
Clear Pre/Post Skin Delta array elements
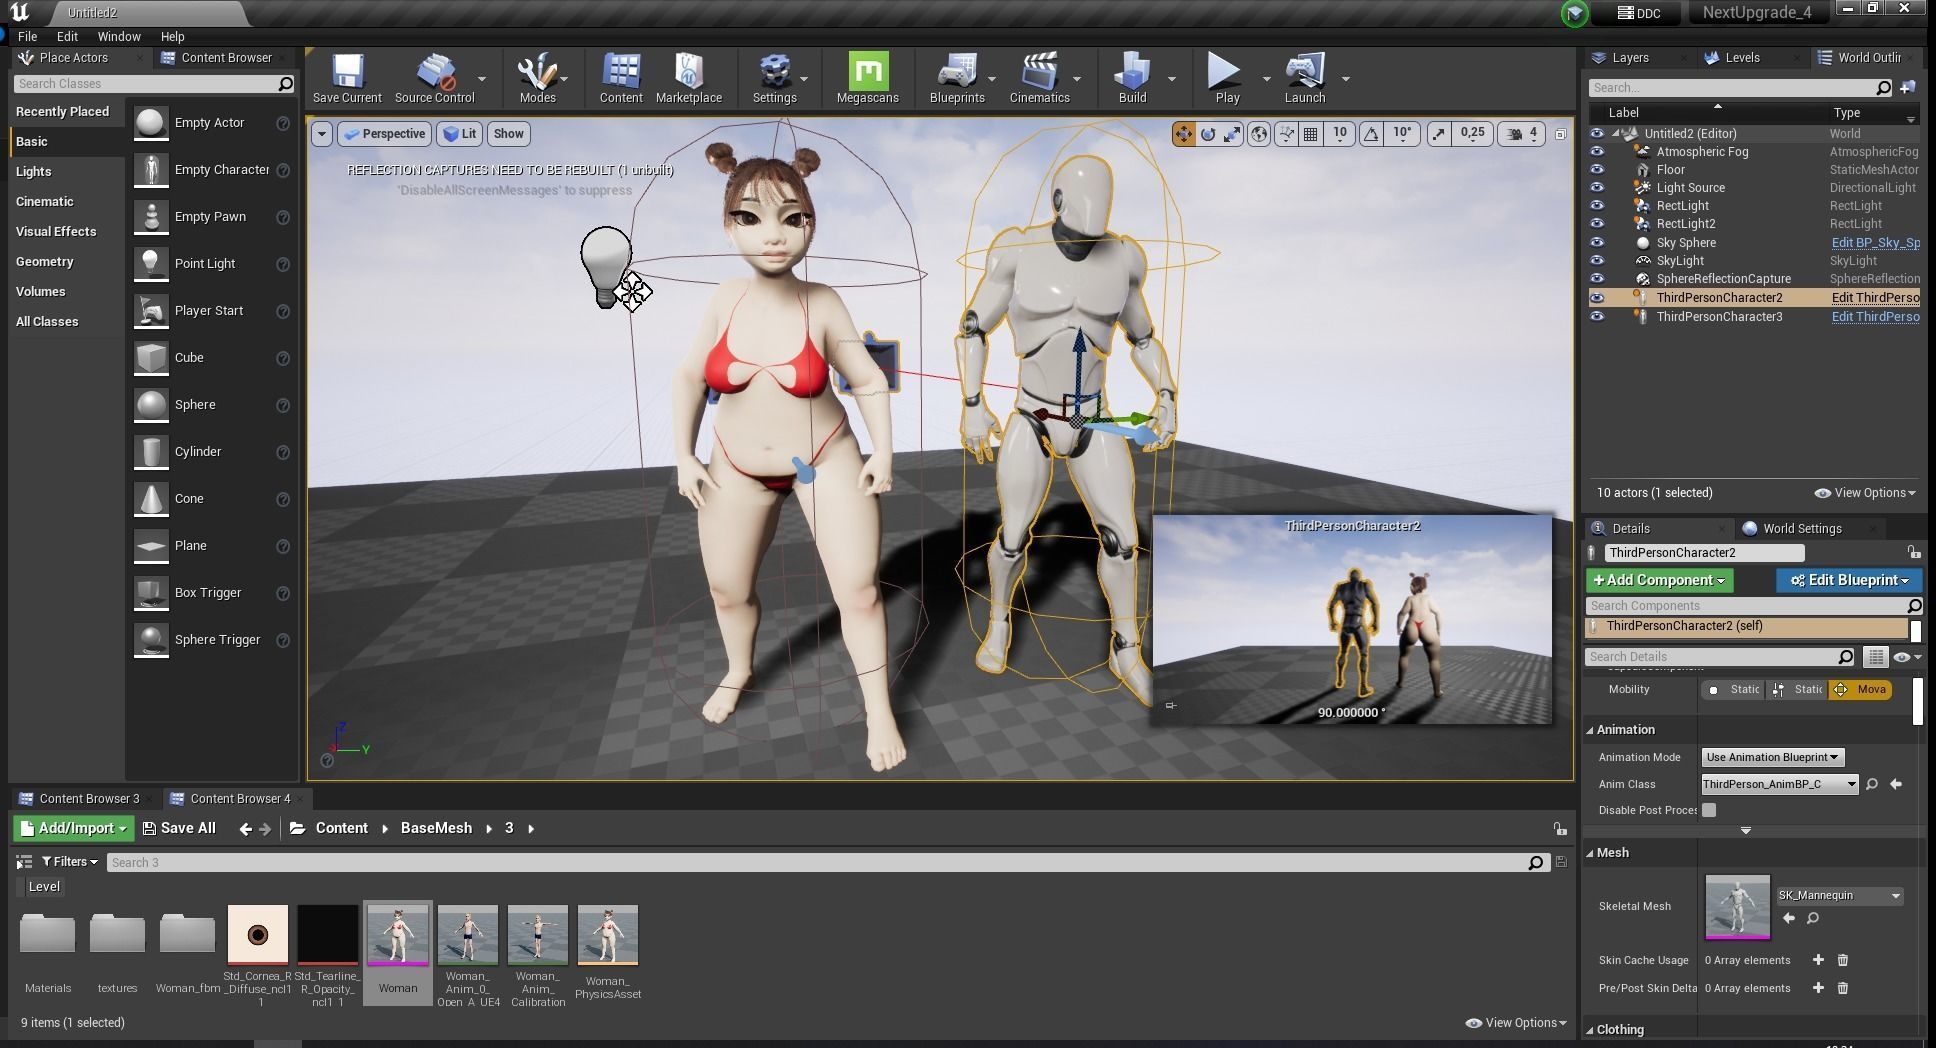click(1843, 988)
